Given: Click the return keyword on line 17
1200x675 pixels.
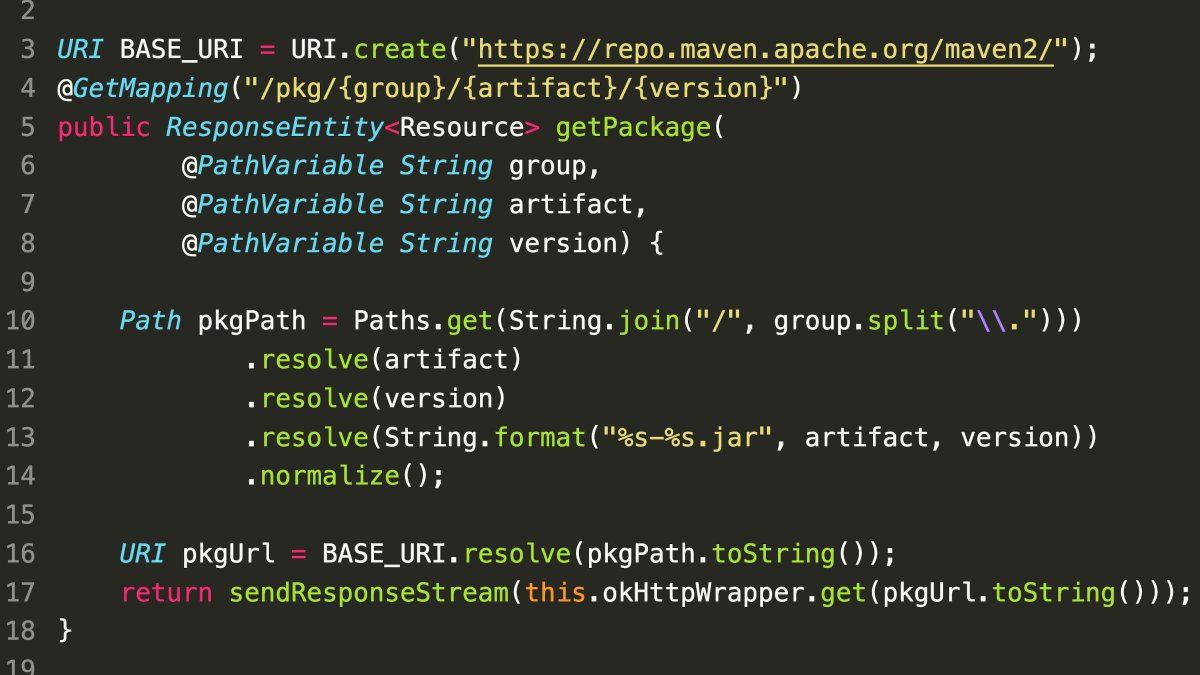Looking at the screenshot, I should click(166, 593).
